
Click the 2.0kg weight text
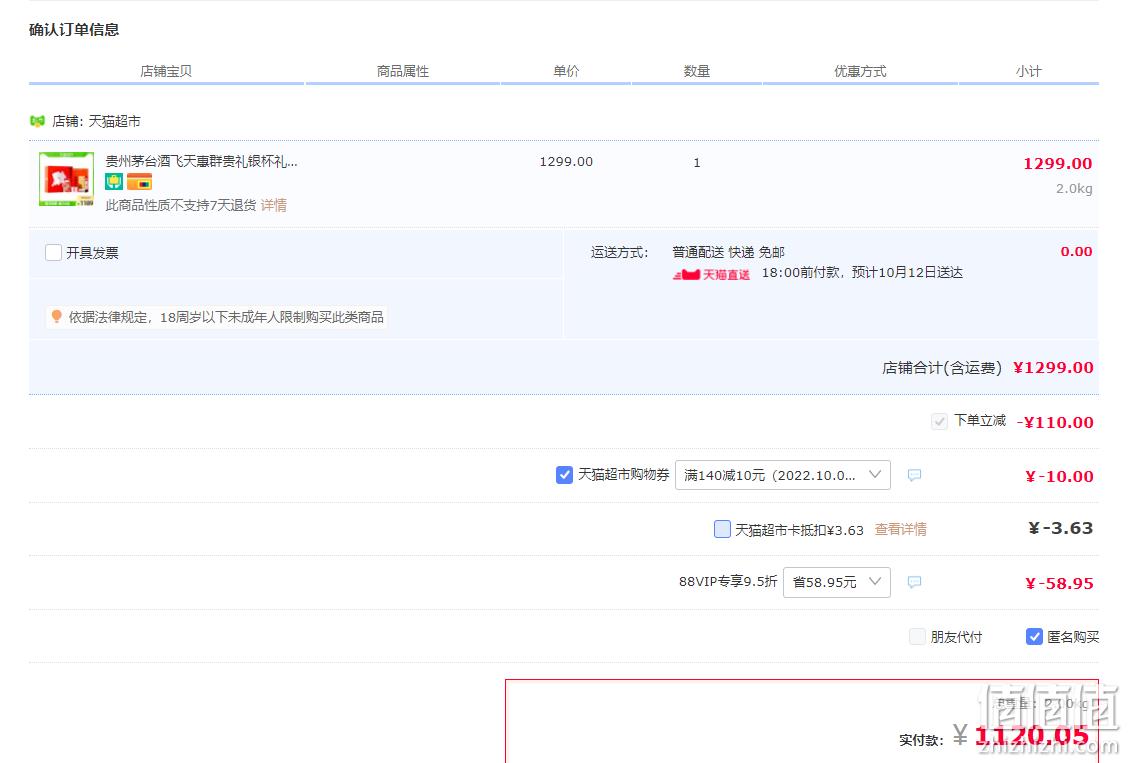tap(1074, 188)
